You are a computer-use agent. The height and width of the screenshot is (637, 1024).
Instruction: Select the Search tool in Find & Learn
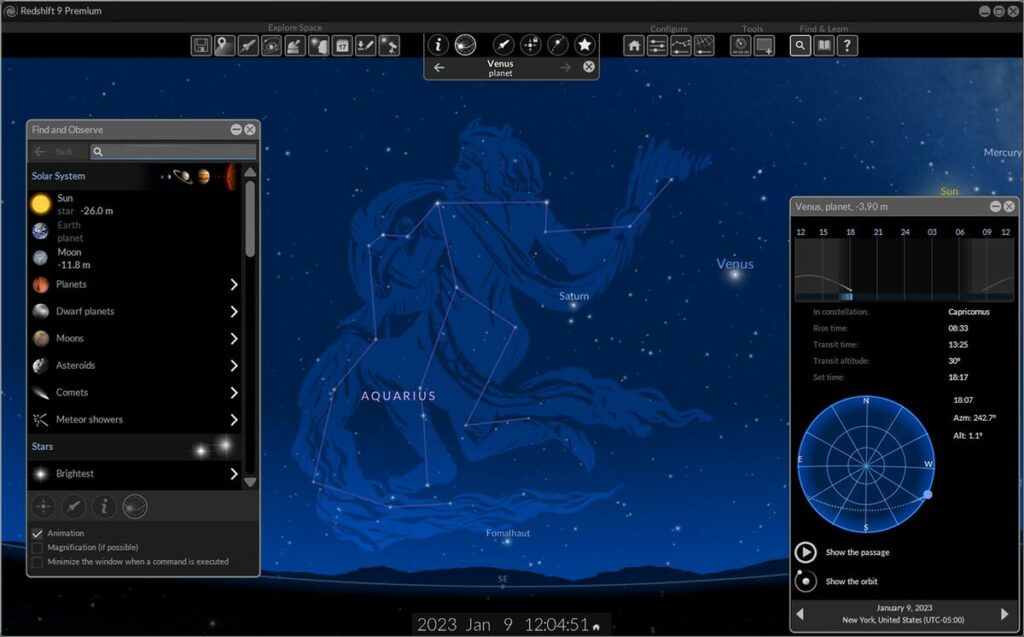[799, 45]
